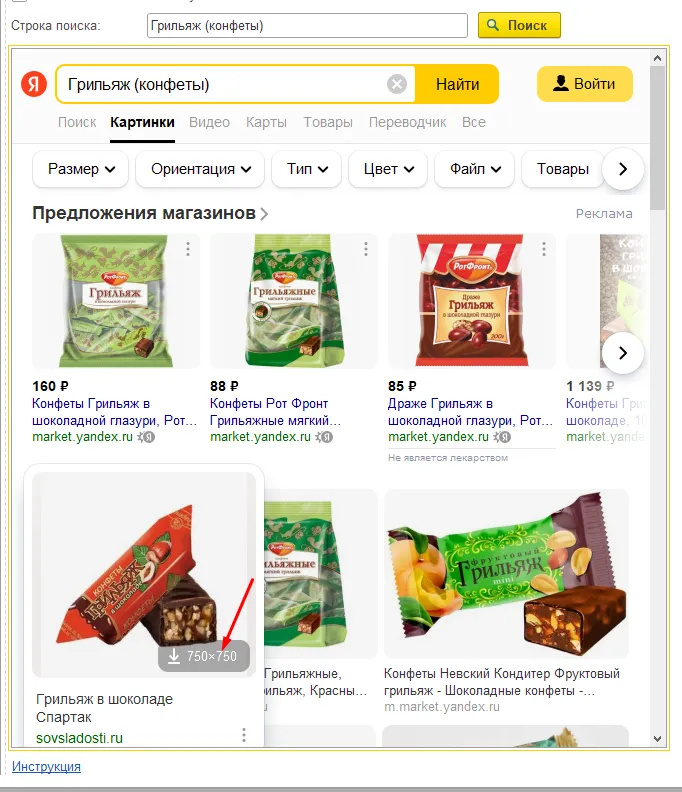The height and width of the screenshot is (792, 682).
Task: Open options menu for 85 ₽ dragee
Action: click(544, 249)
